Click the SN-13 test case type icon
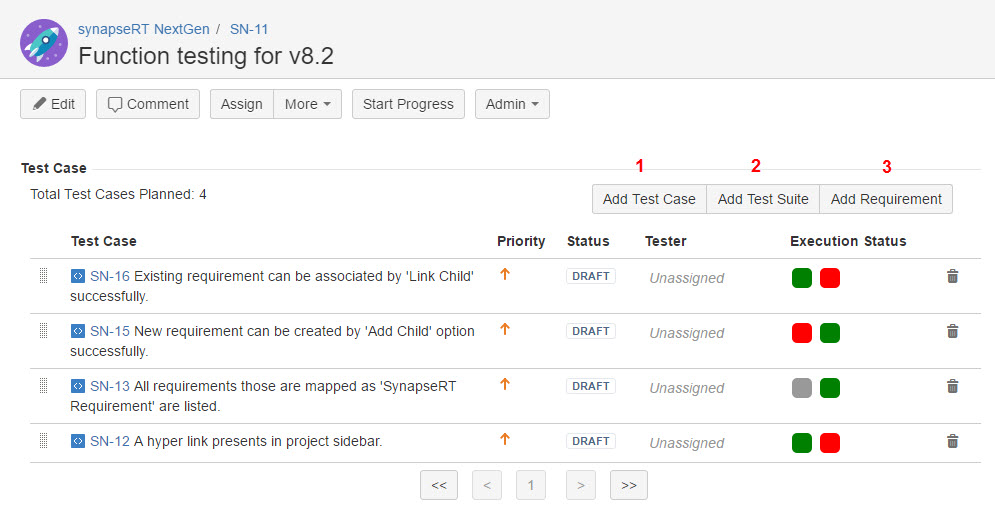The image size is (995, 527). (x=78, y=386)
